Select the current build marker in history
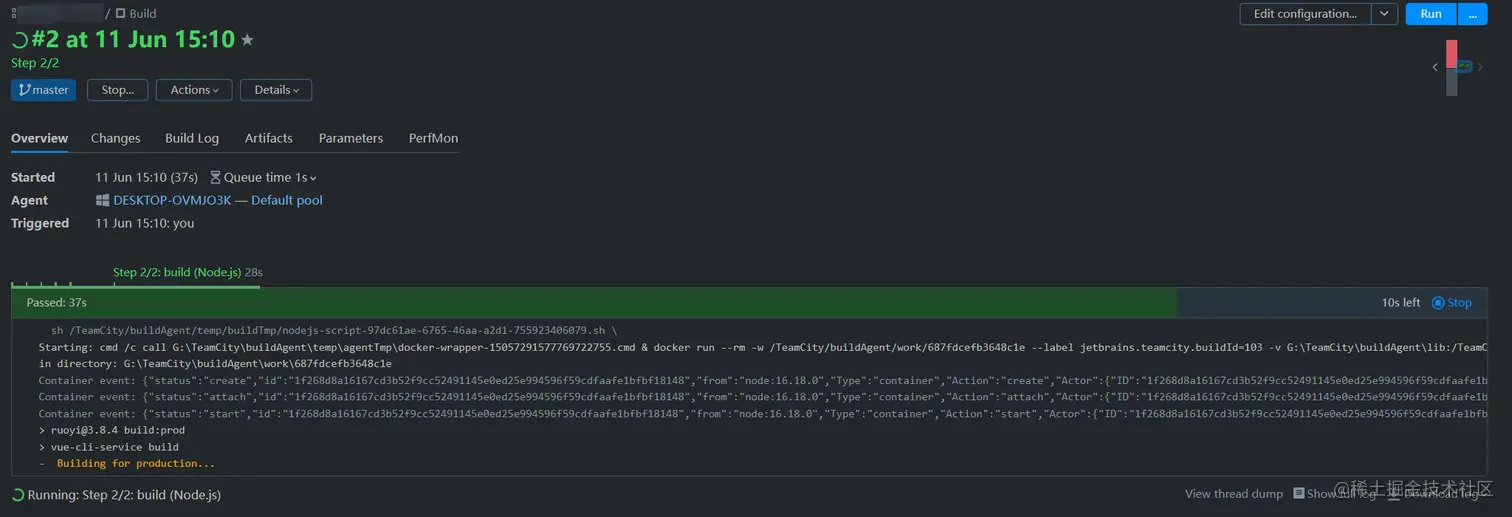Viewport: 1512px width, 517px height. pos(1465,67)
